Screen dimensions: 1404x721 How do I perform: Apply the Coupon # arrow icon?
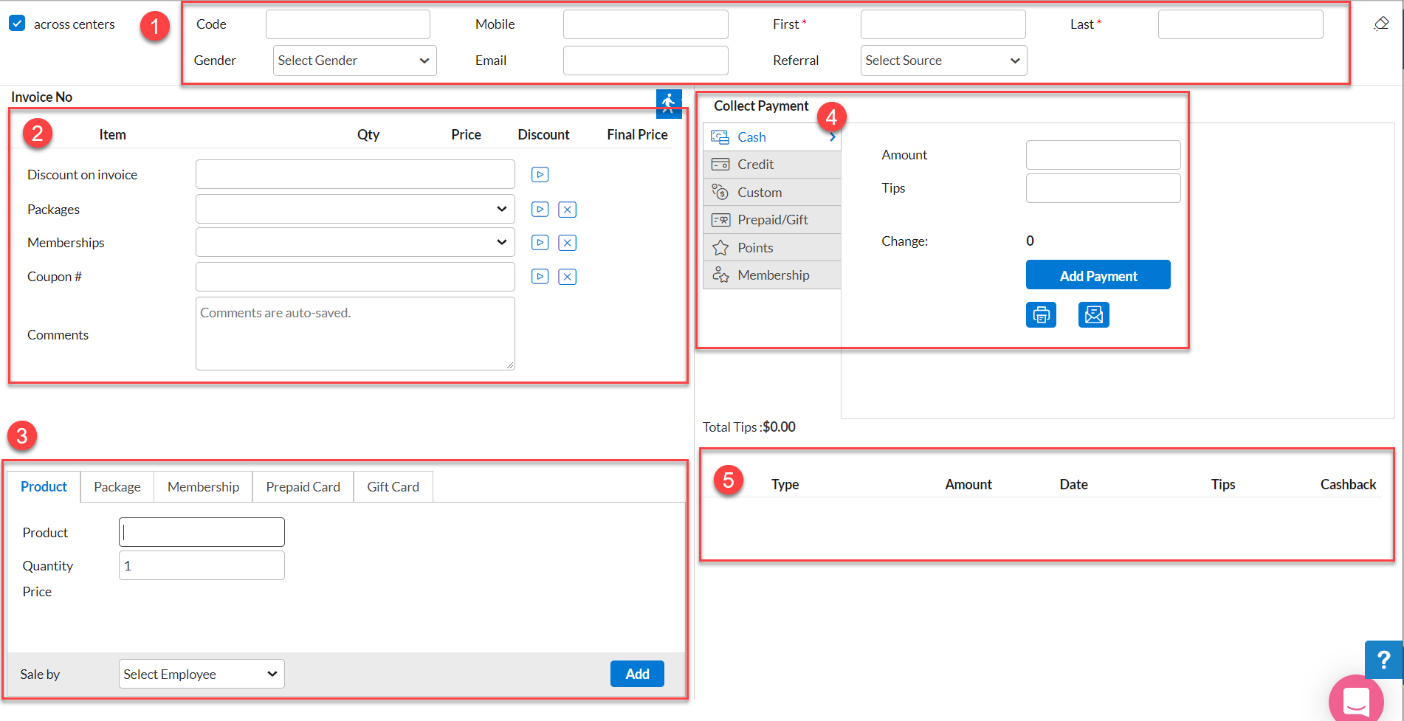[x=540, y=277]
